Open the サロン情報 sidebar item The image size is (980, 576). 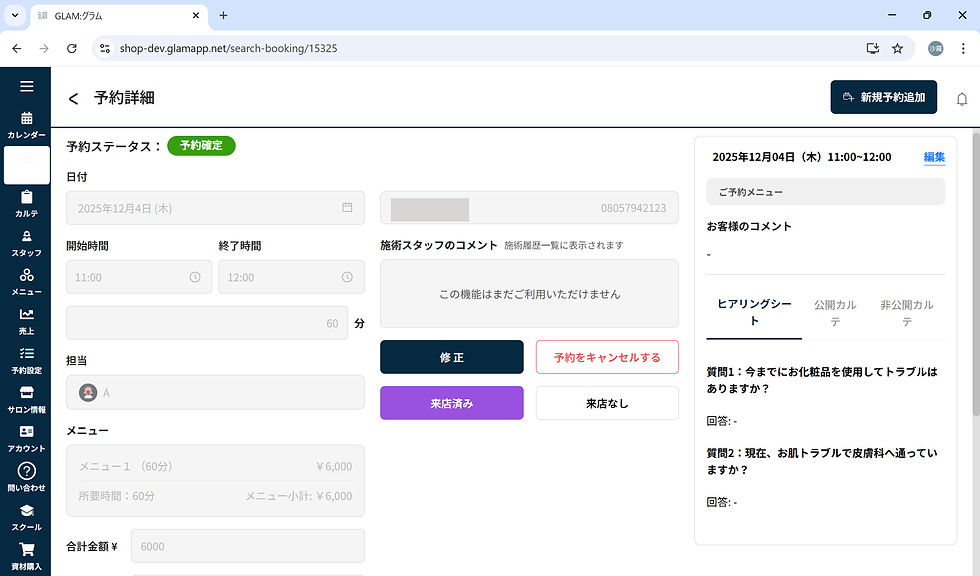pyautogui.click(x=26, y=400)
